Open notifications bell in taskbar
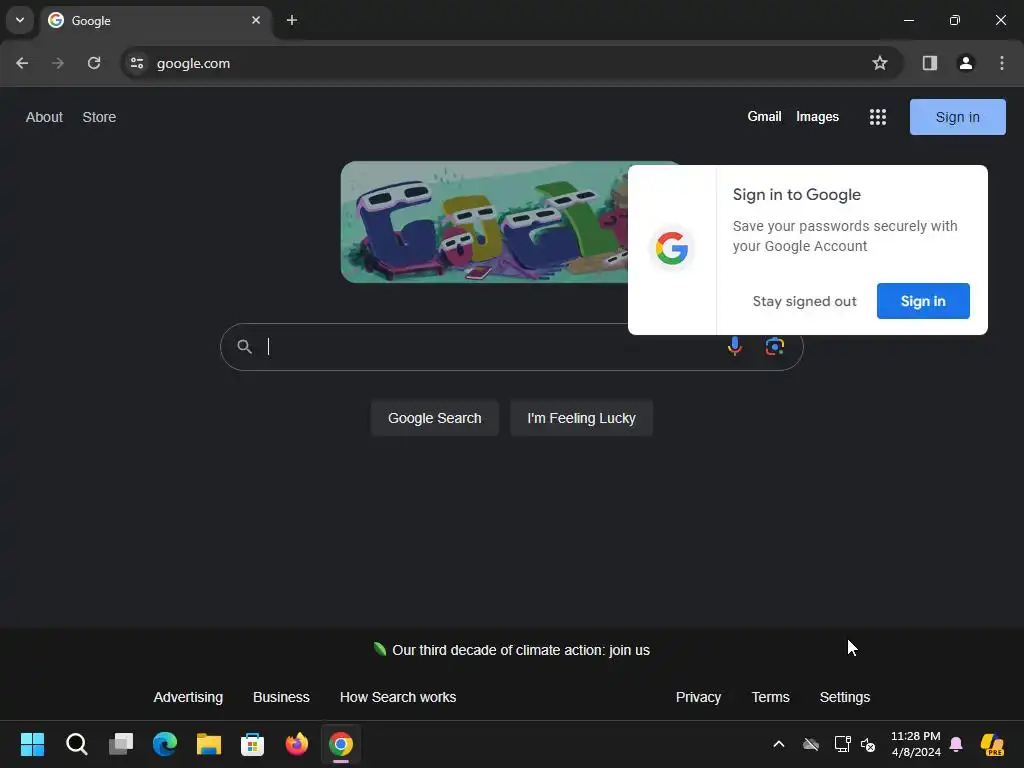Viewport: 1024px width, 768px height. coord(956,744)
